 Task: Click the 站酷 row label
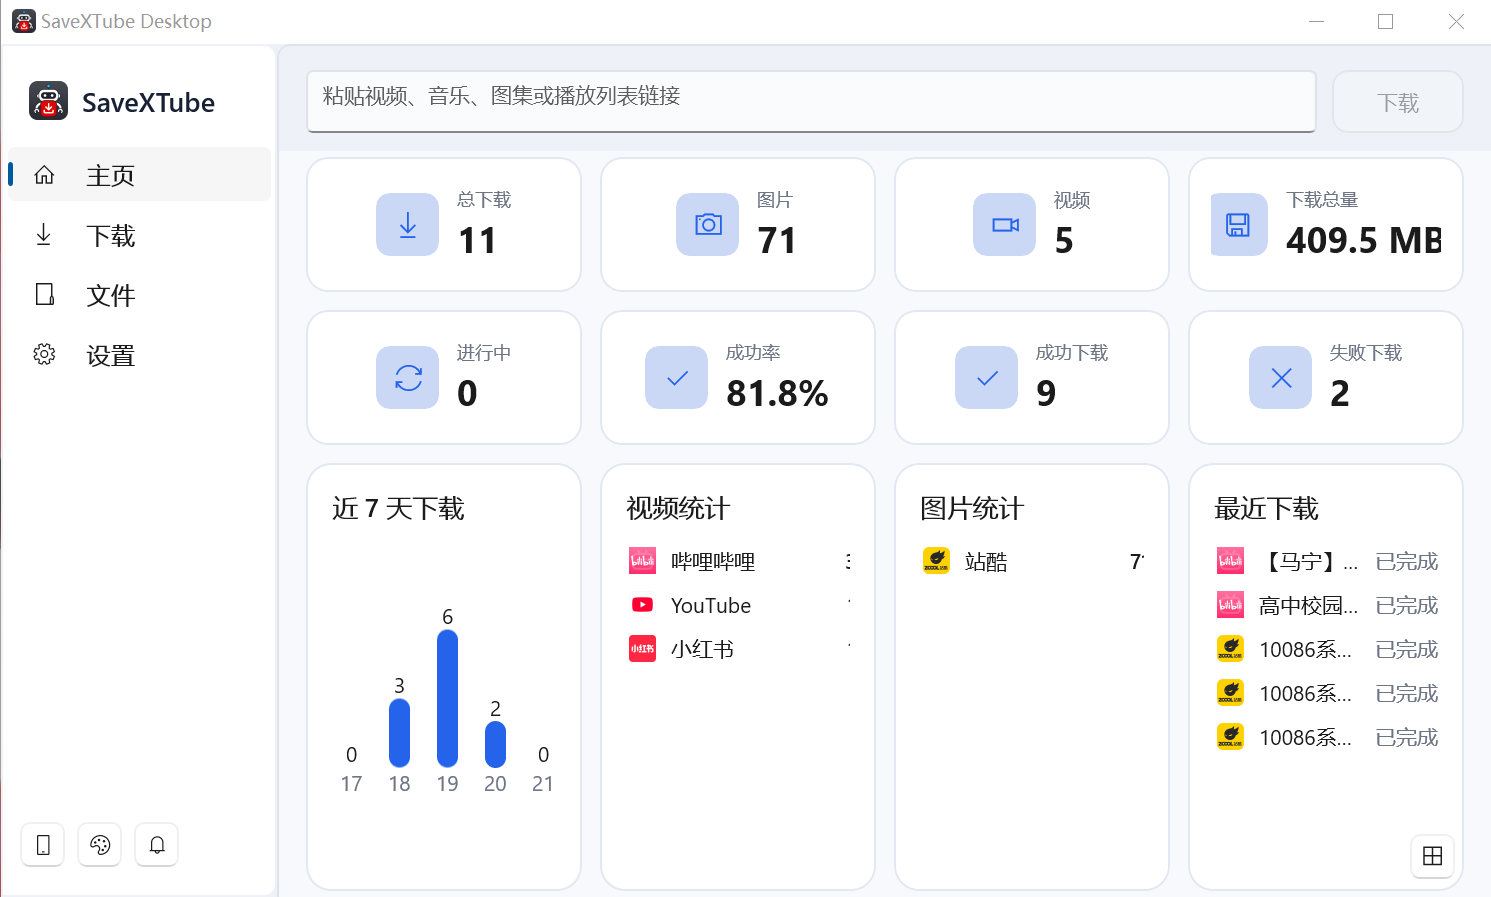pyautogui.click(x=986, y=561)
